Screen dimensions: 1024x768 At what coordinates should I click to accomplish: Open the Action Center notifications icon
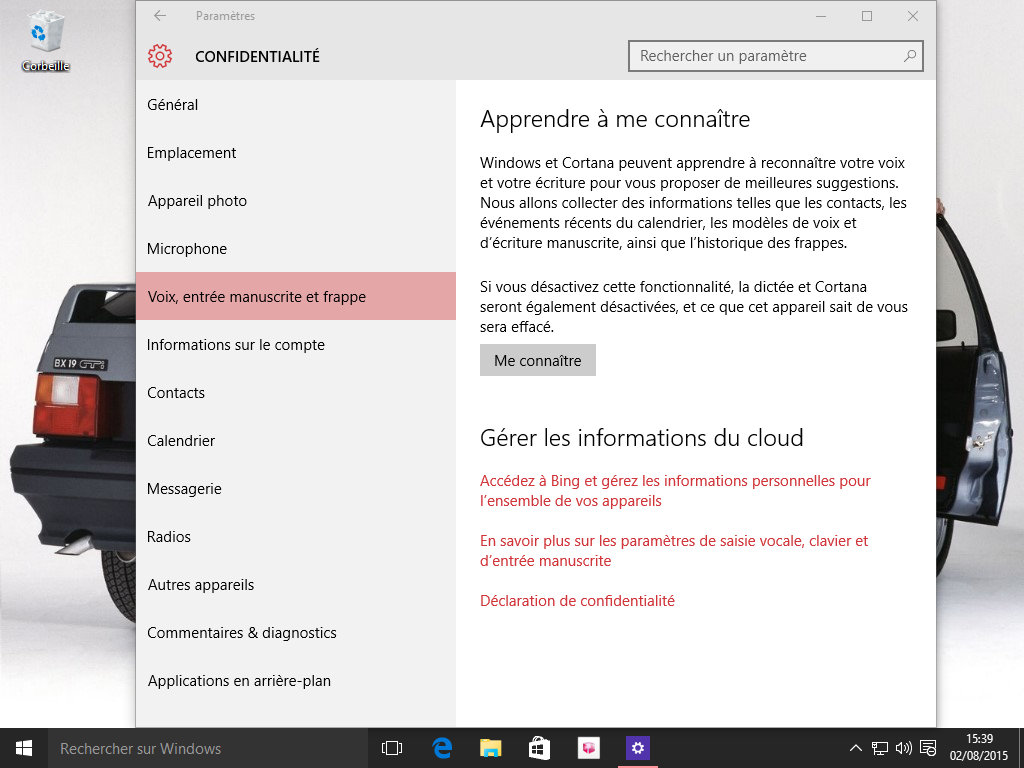[x=928, y=748]
